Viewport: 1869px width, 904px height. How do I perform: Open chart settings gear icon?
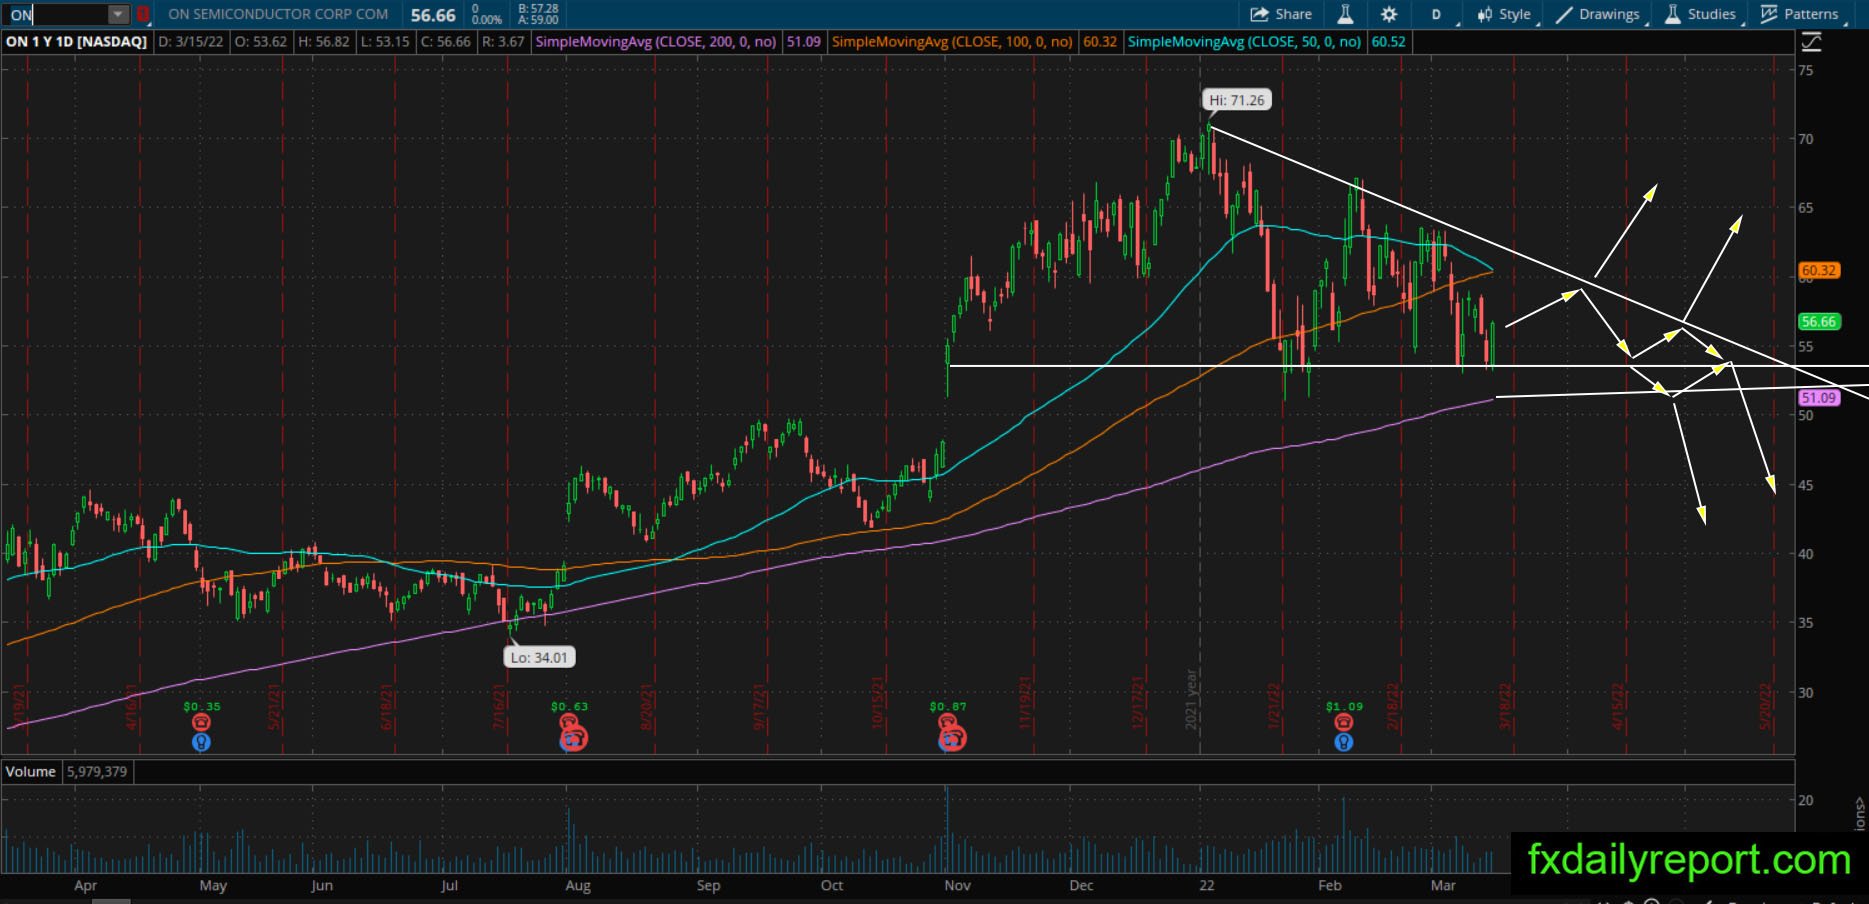[1389, 14]
